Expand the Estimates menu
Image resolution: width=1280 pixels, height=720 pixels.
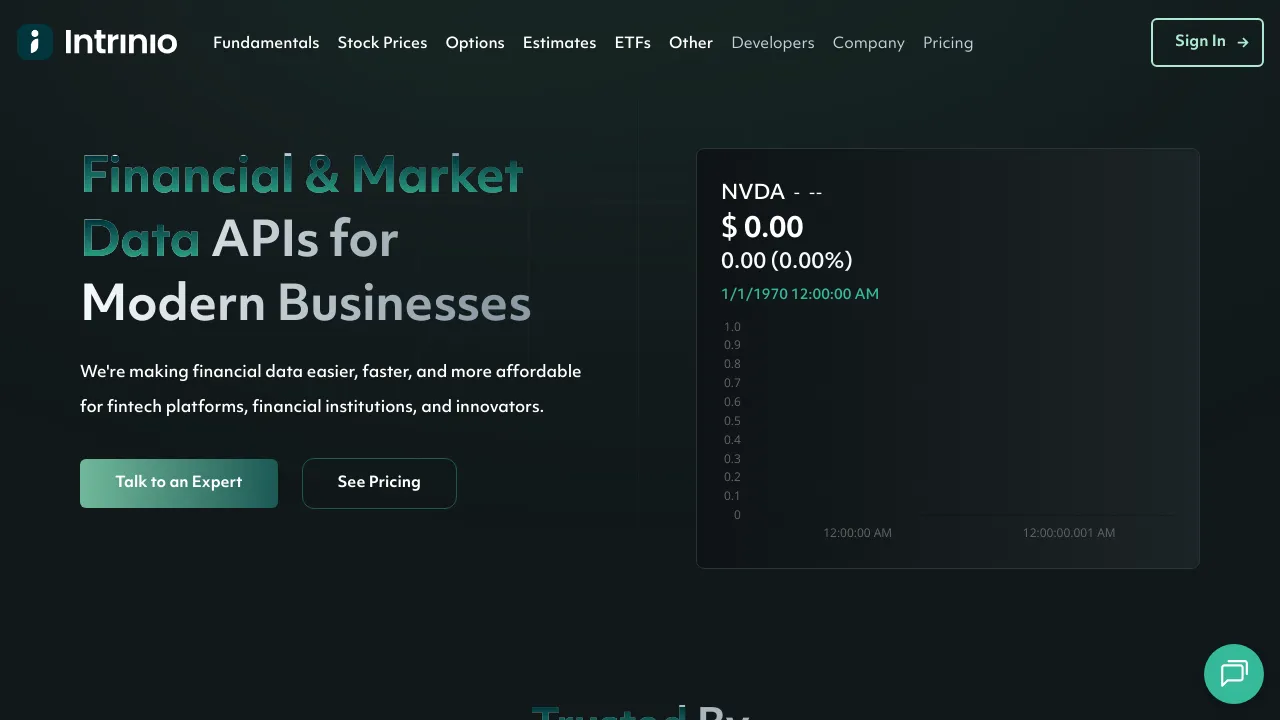click(559, 43)
